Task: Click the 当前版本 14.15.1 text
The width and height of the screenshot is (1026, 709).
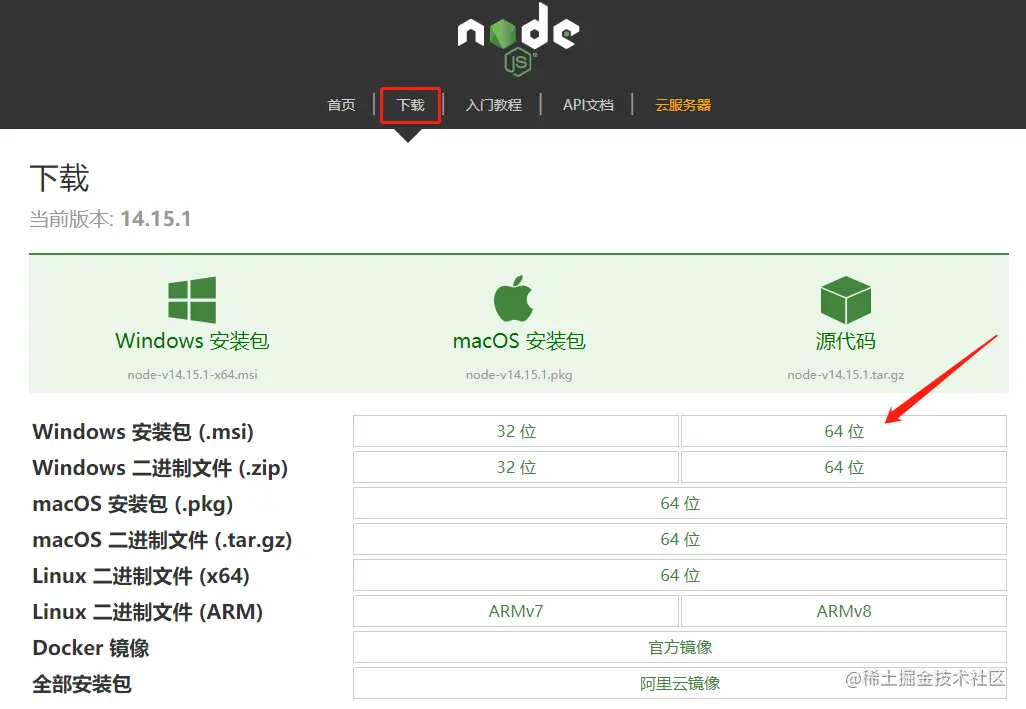Action: [110, 218]
